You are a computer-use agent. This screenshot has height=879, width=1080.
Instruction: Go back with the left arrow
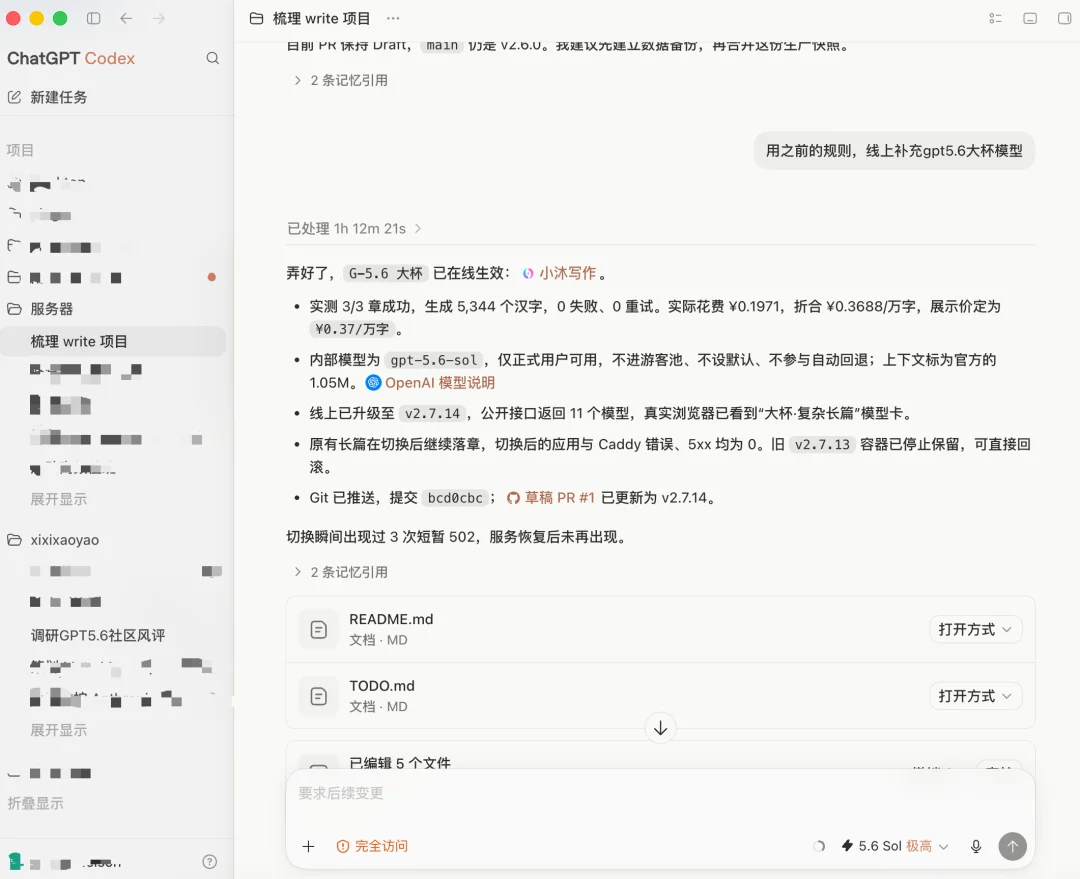[x=126, y=19]
